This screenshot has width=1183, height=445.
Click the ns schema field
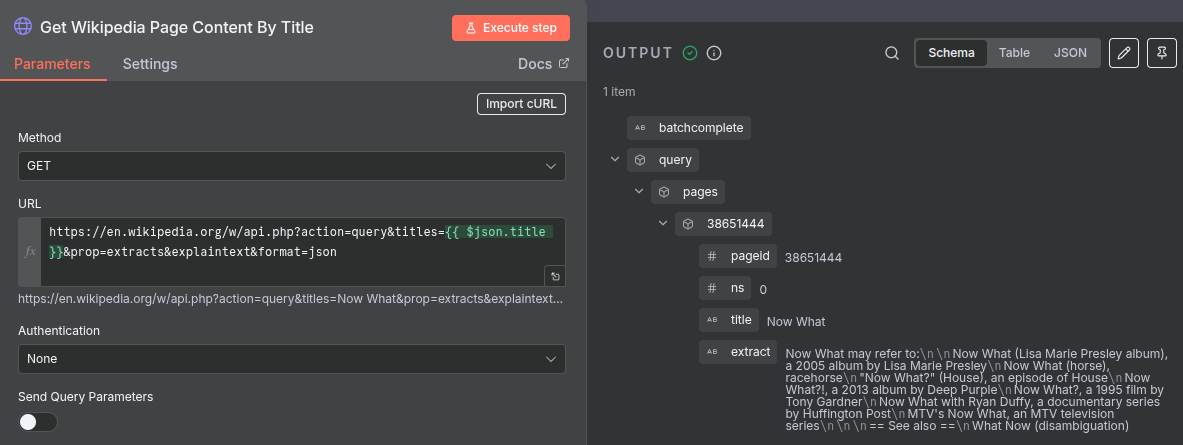coord(725,287)
